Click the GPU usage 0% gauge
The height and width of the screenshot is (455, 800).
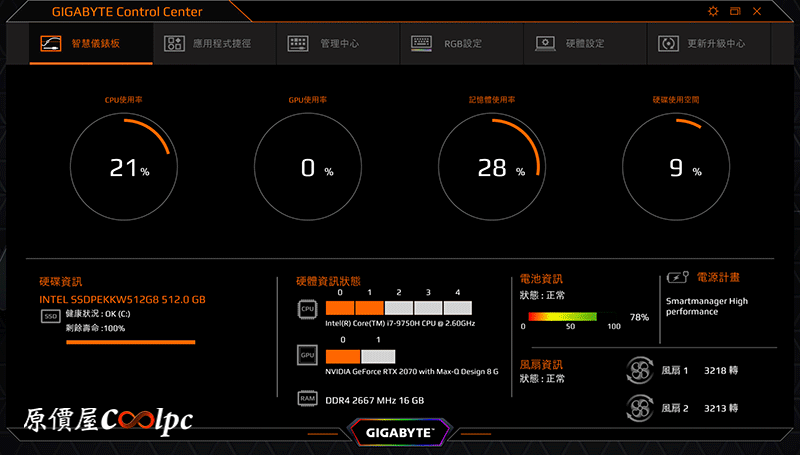click(x=308, y=167)
